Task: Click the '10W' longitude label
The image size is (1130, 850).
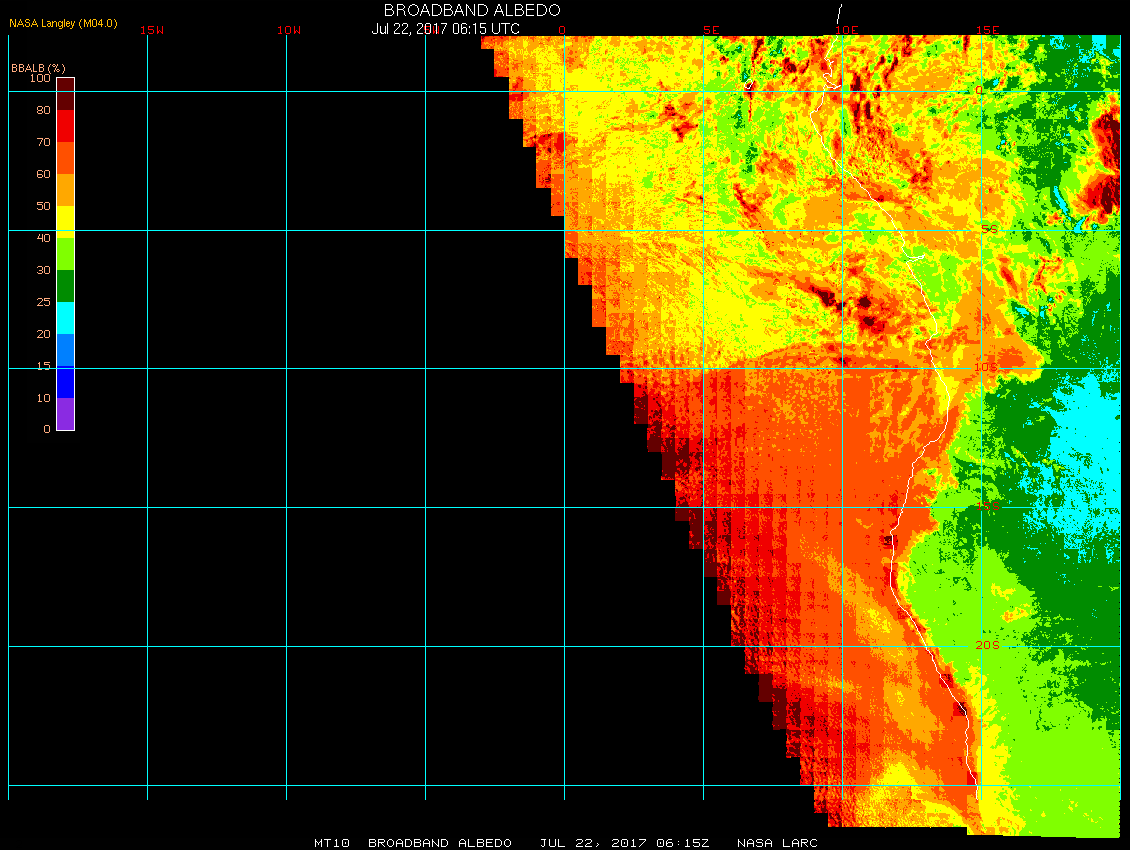Action: (288, 30)
